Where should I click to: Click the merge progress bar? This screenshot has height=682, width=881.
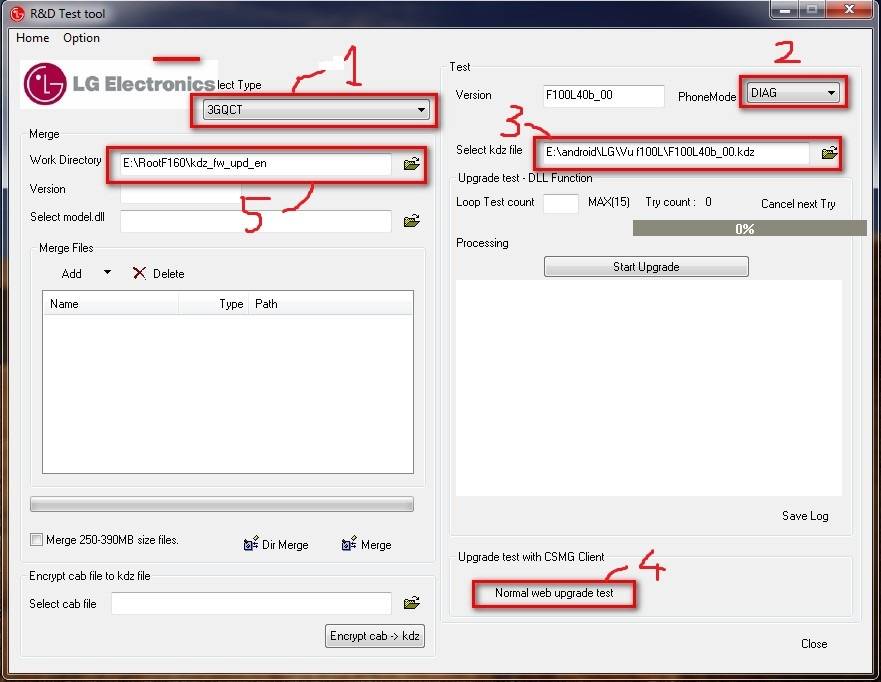222,504
